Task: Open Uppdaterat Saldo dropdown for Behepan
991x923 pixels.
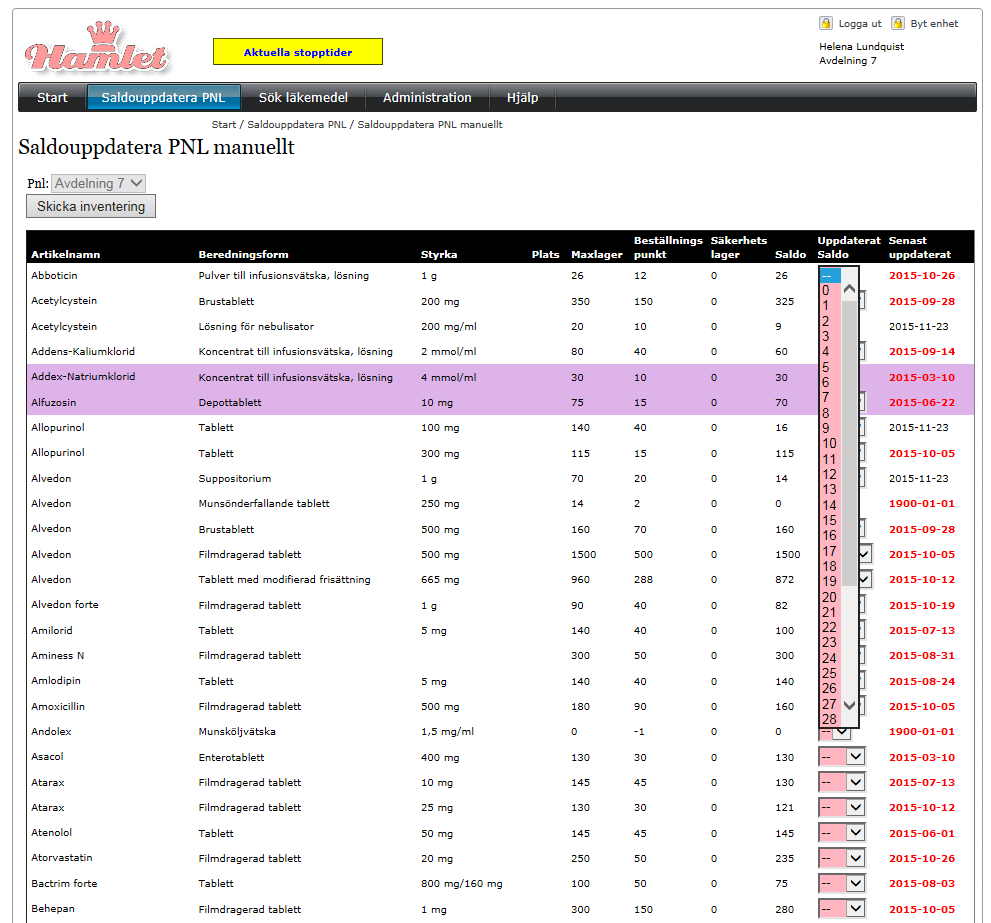Action: 842,908
